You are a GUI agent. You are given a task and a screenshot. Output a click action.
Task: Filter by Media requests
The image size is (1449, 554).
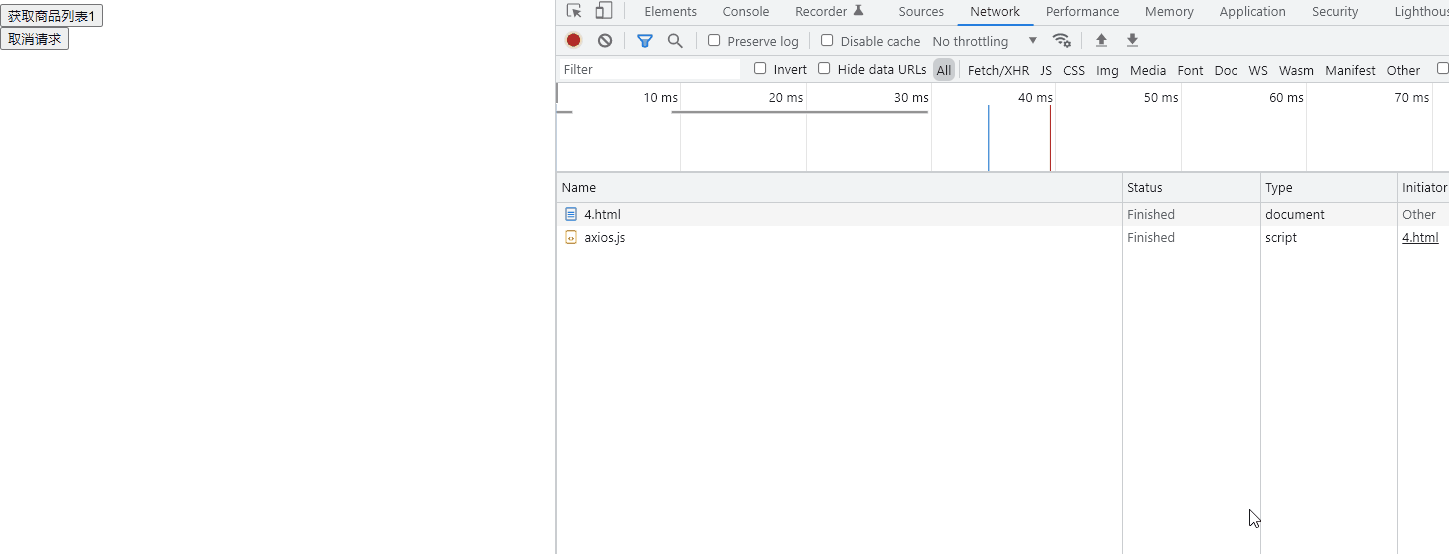(1148, 70)
